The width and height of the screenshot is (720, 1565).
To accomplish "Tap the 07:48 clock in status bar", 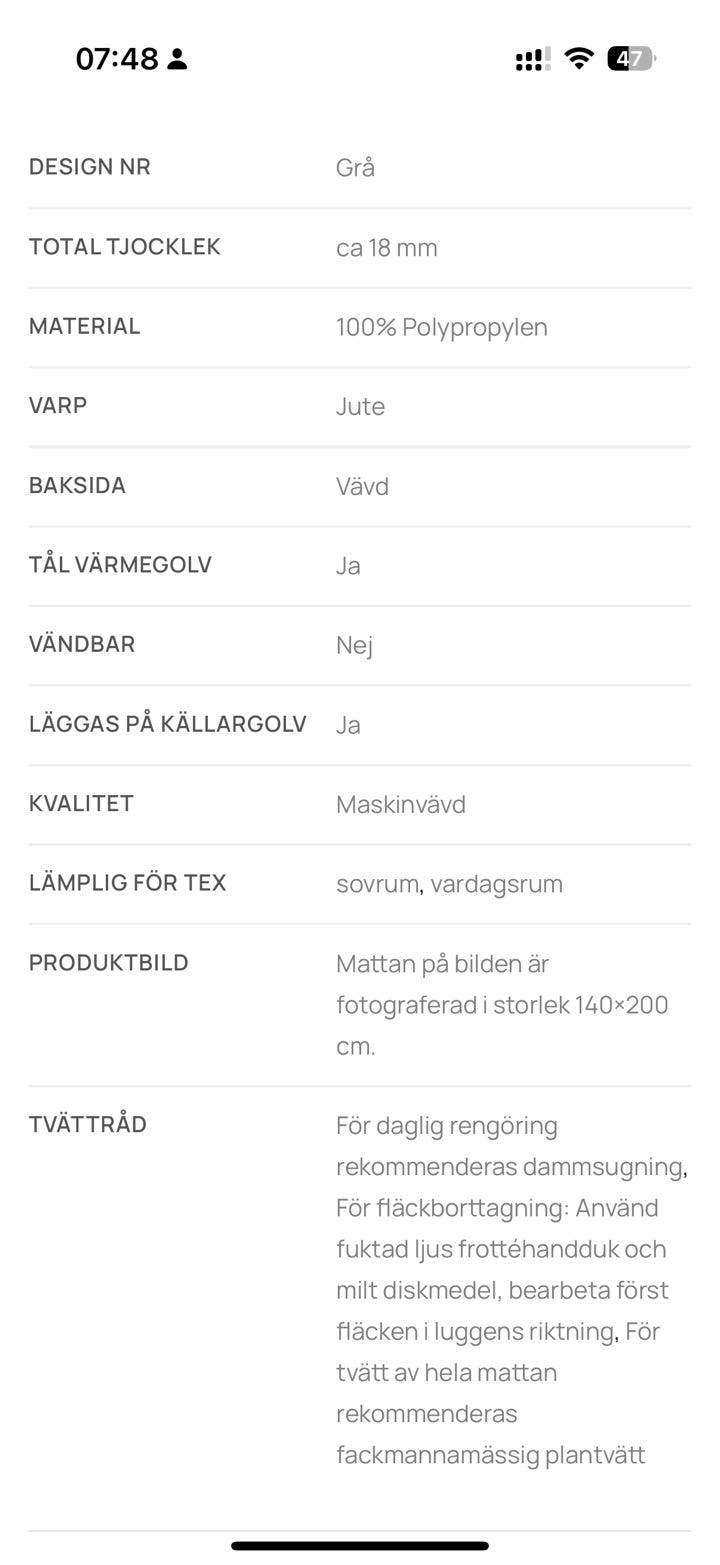I will [116, 59].
